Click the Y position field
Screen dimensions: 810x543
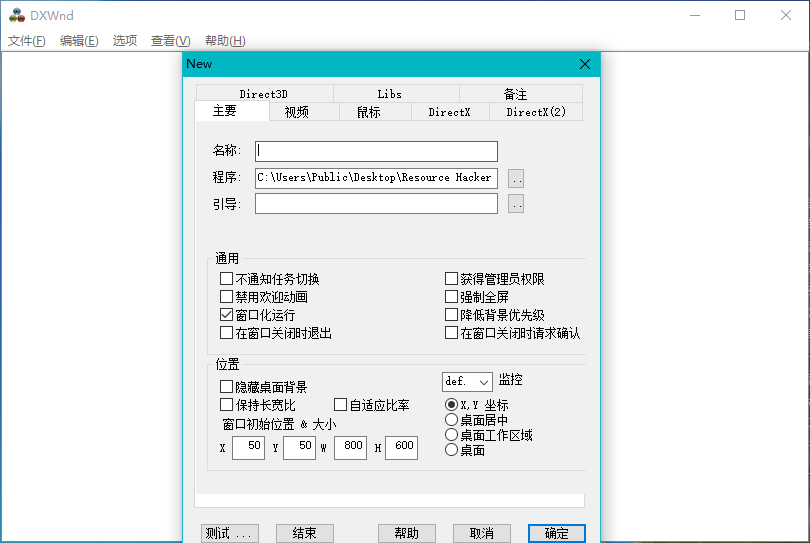pos(300,447)
